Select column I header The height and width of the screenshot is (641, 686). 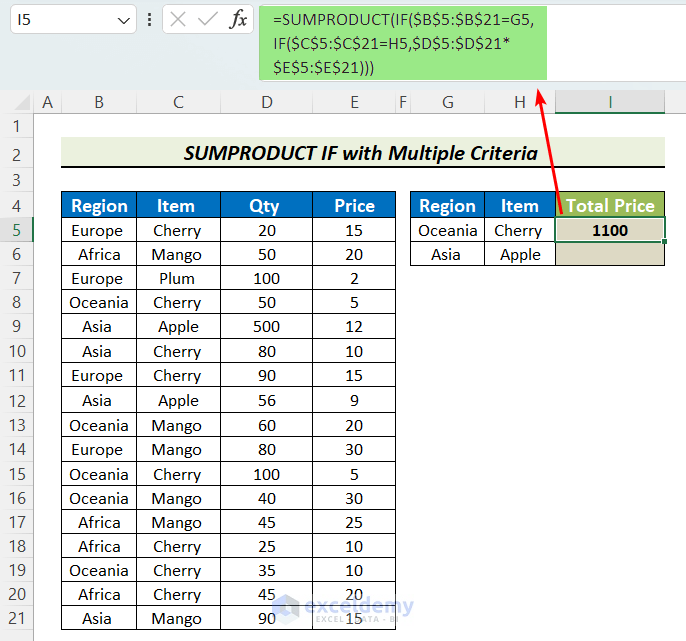tap(610, 102)
